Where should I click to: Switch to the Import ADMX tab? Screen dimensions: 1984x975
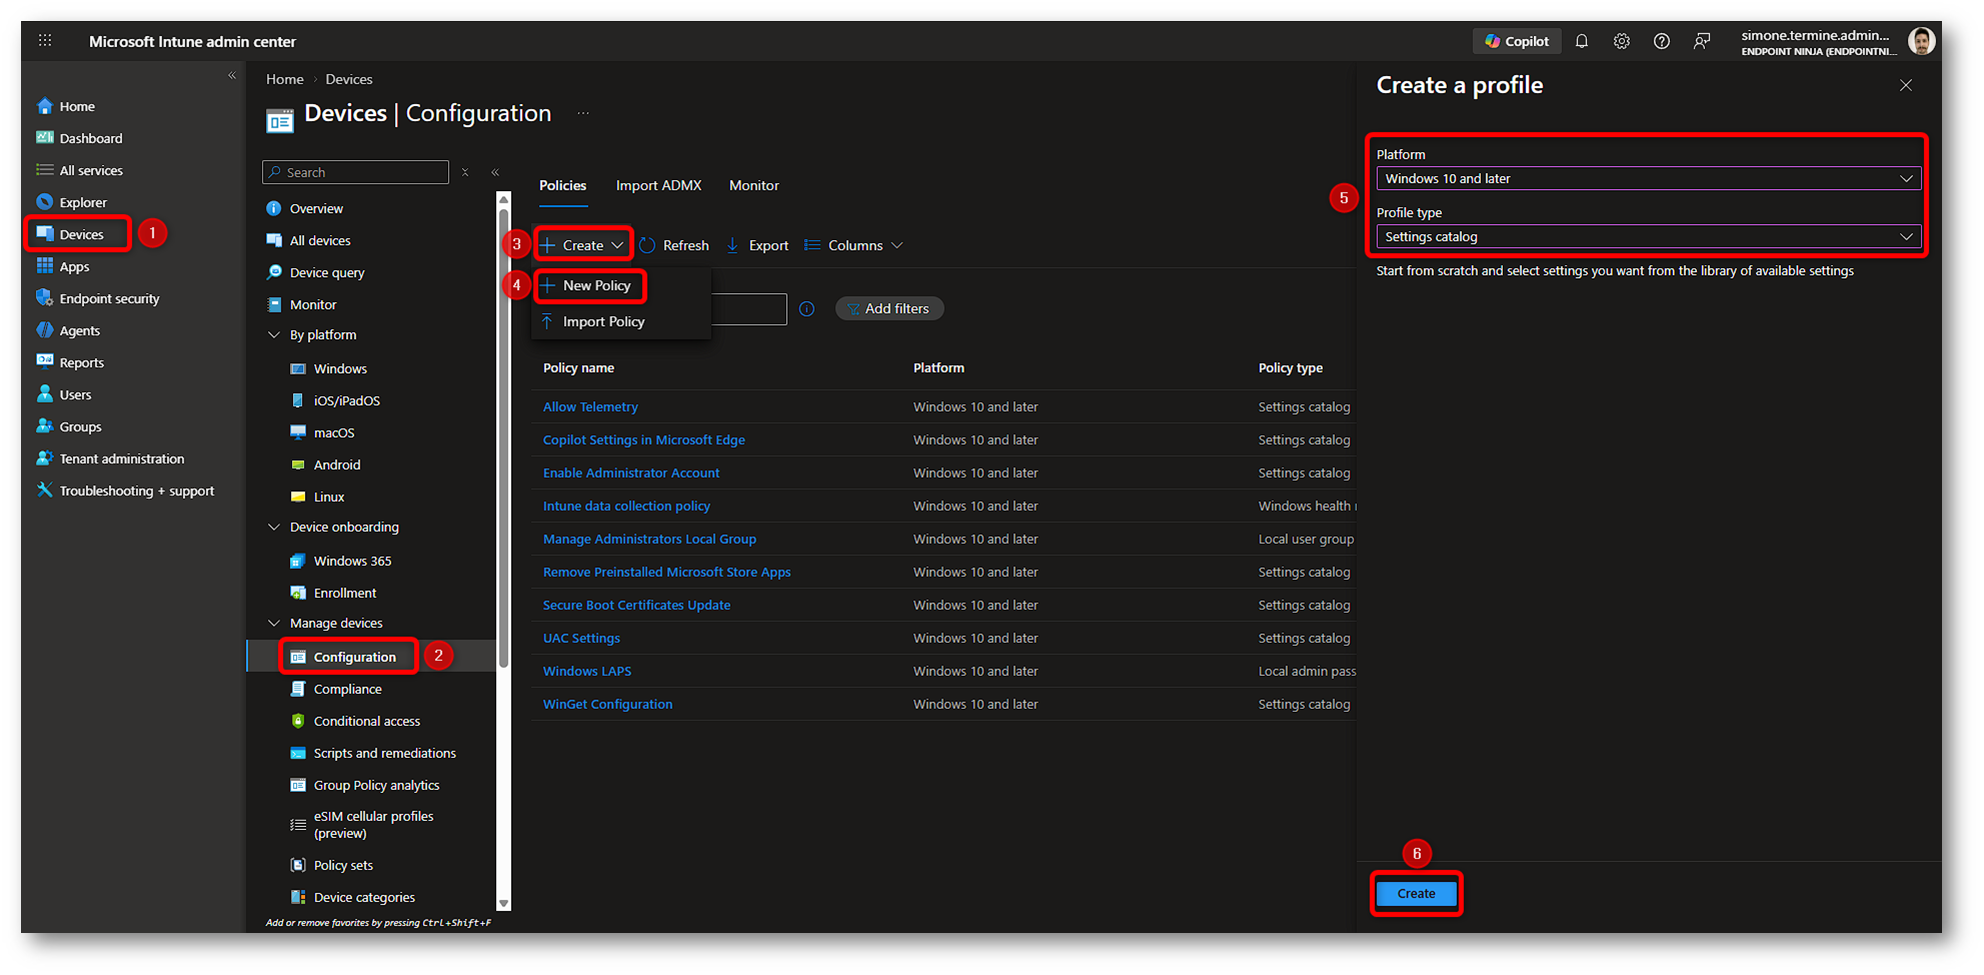pyautogui.click(x=658, y=185)
